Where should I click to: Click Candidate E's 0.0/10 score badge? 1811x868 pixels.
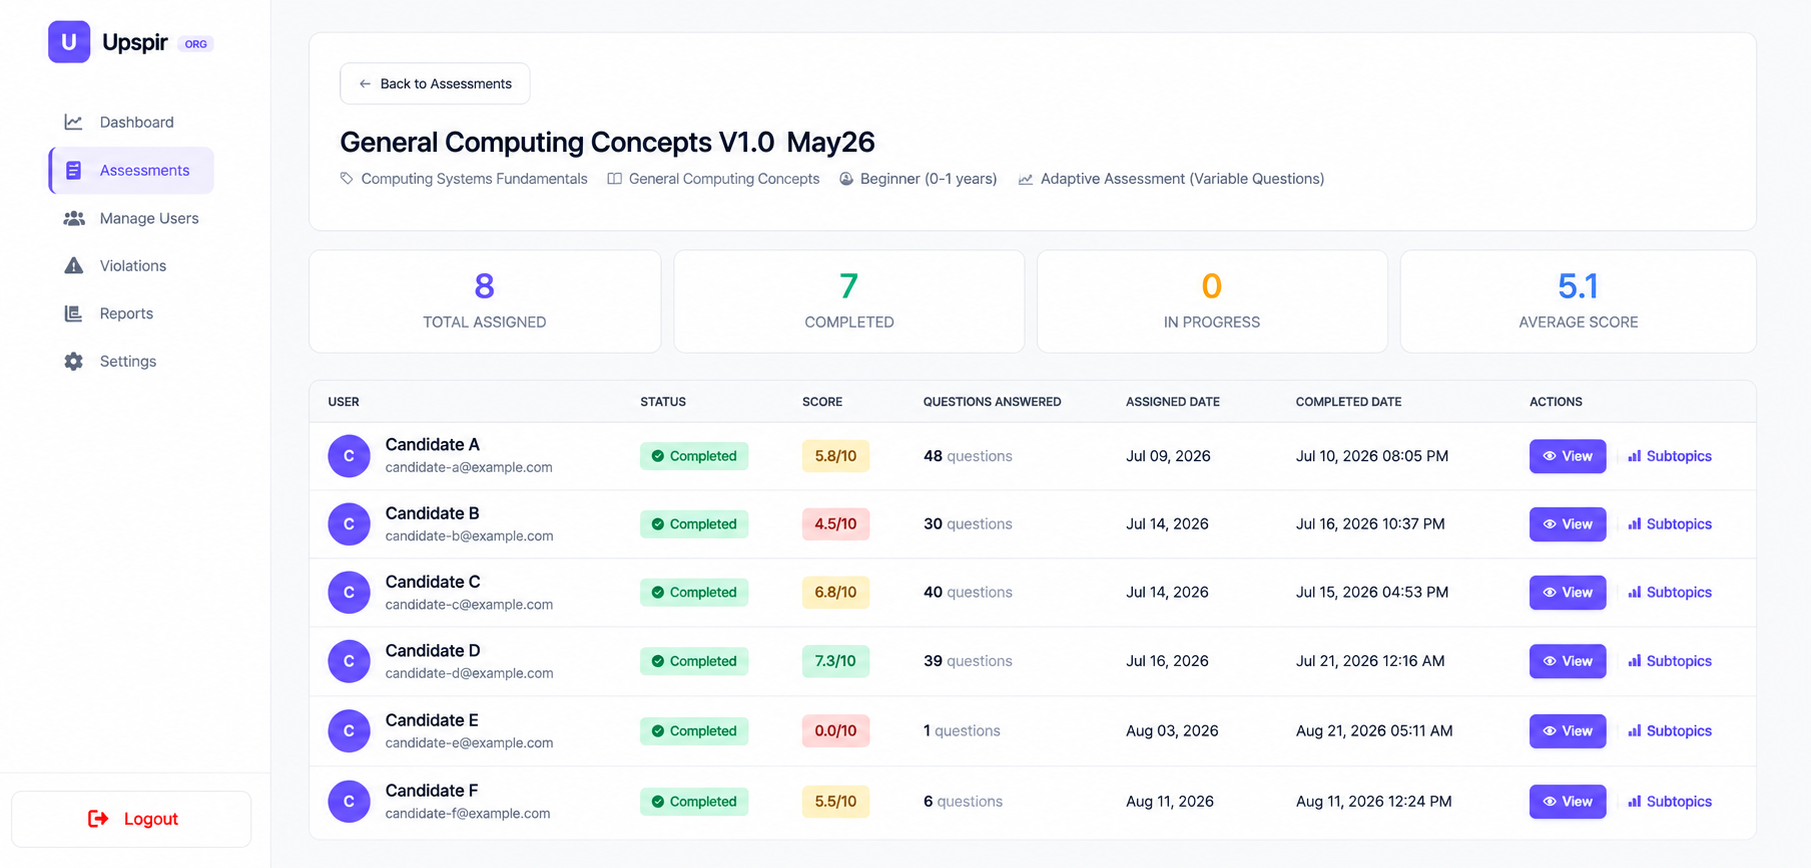tap(836, 731)
